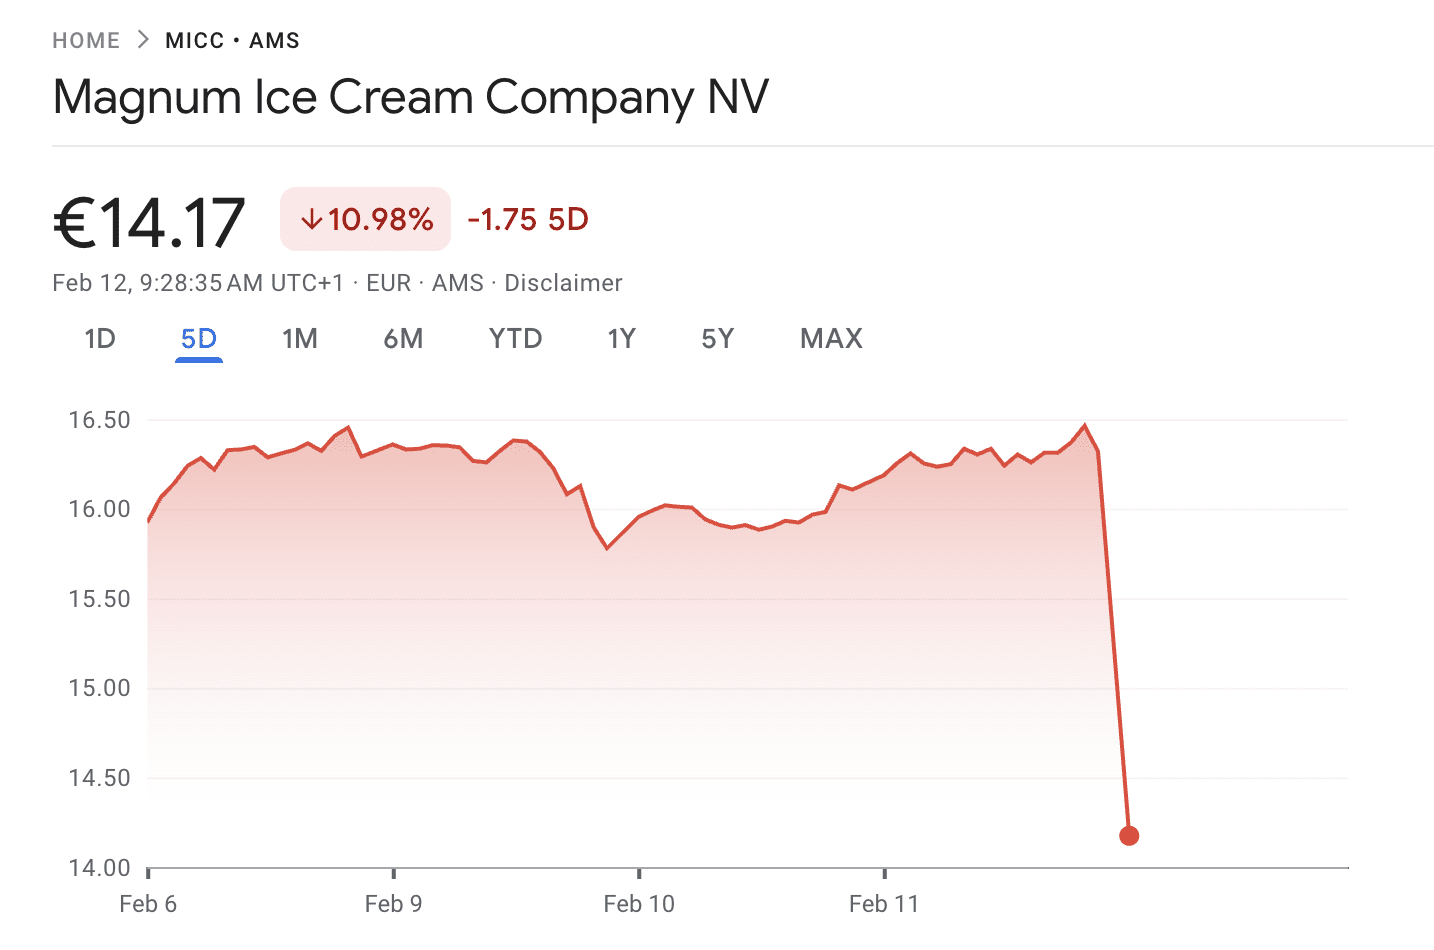Click the MICC • AMS breadcrumb
This screenshot has width=1434, height=950.
point(232,41)
